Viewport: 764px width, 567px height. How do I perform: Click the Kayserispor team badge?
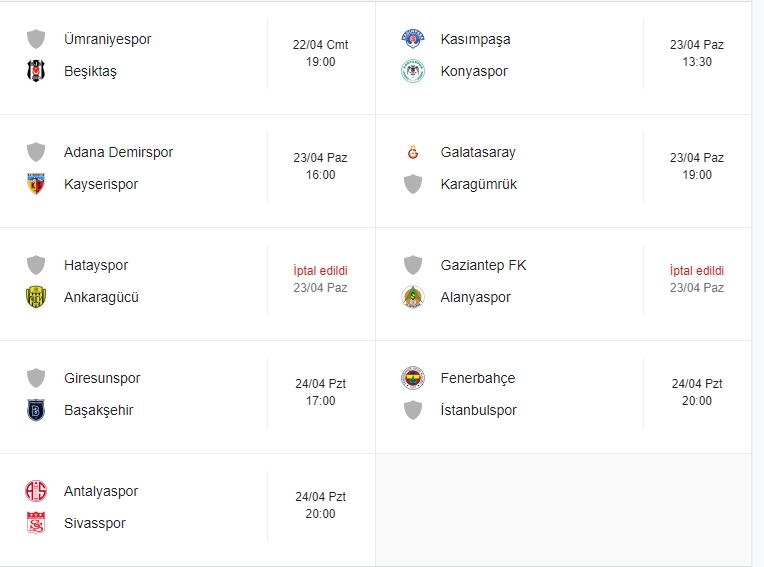point(36,184)
